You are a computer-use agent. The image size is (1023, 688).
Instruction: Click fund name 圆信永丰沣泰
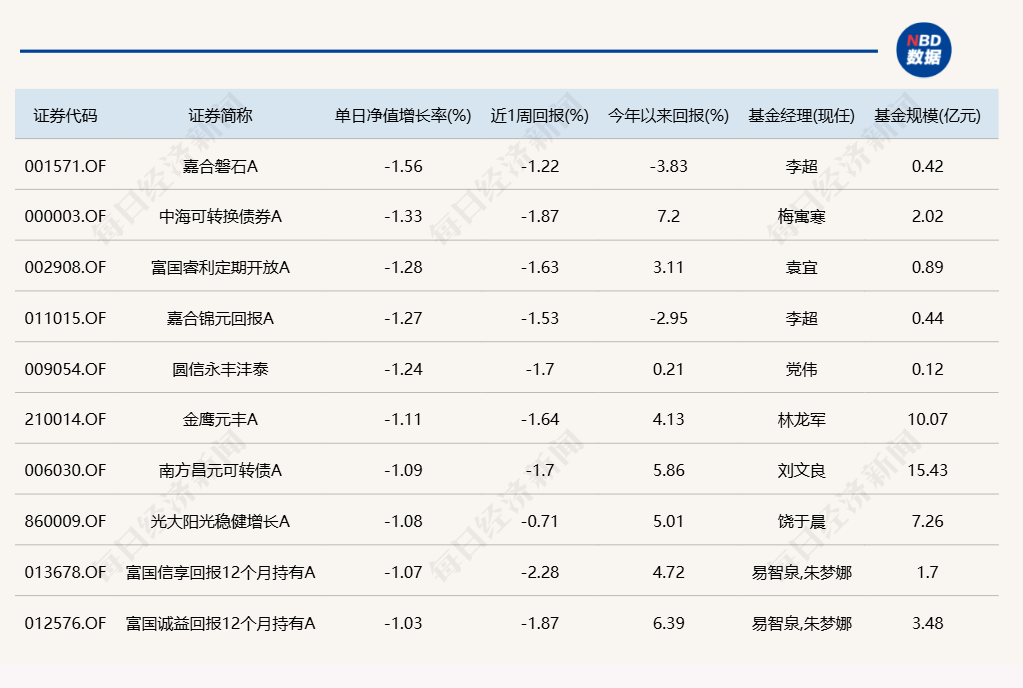tap(221, 369)
